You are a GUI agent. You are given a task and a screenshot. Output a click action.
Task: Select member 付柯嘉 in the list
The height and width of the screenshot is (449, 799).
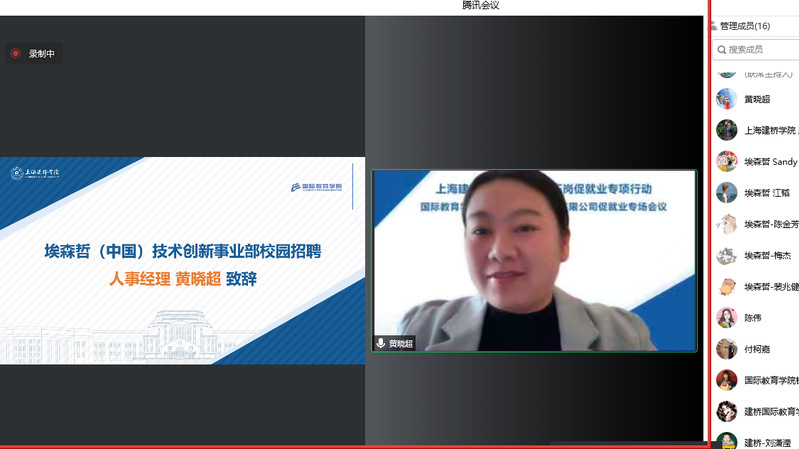coord(757,349)
